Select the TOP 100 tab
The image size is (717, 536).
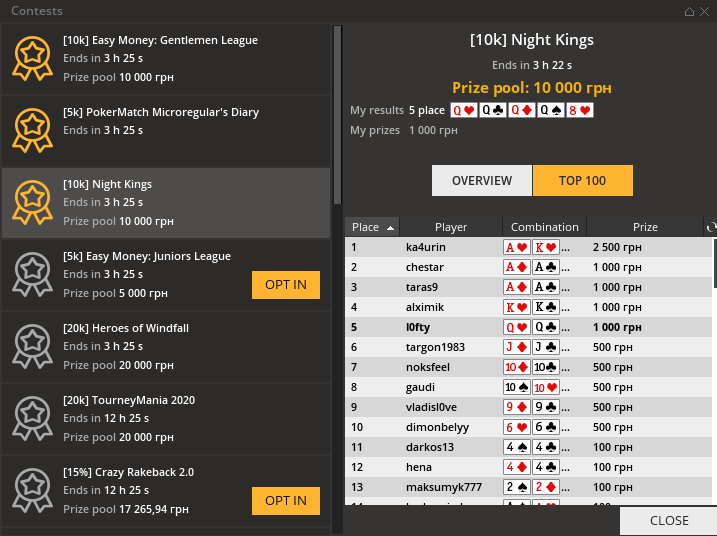pyautogui.click(x=583, y=181)
